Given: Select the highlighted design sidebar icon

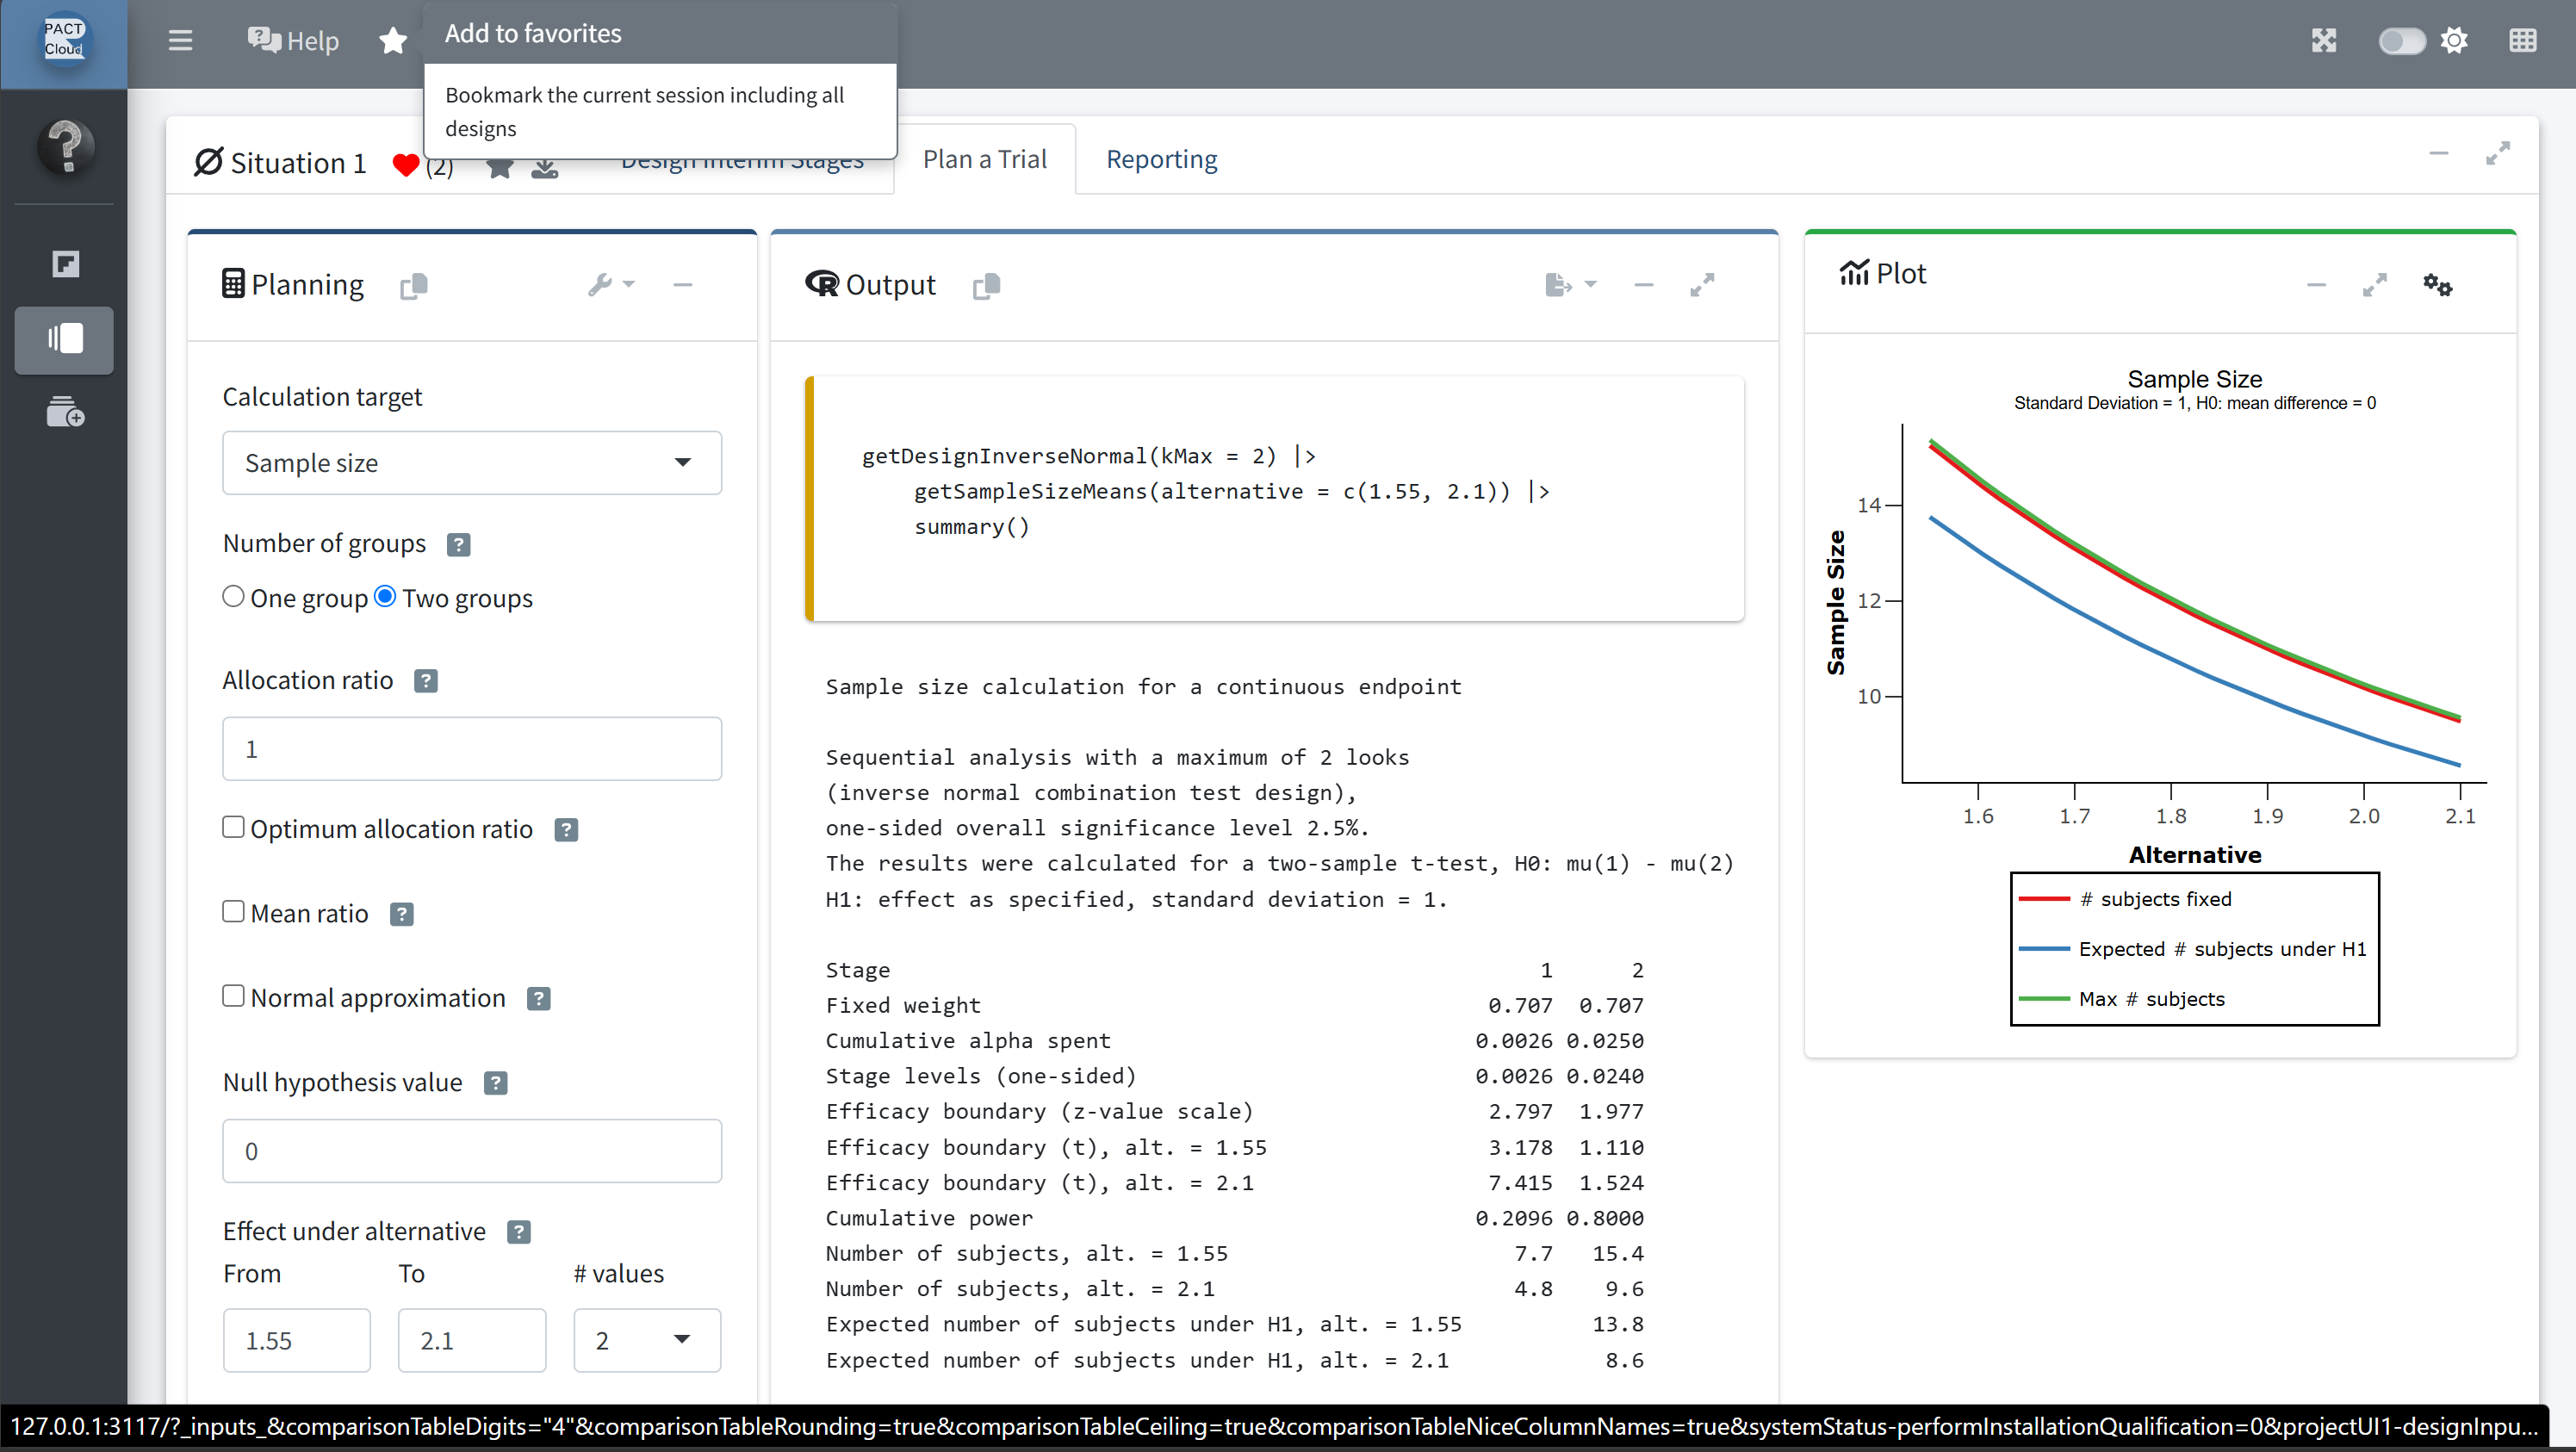Looking at the screenshot, I should (65, 339).
